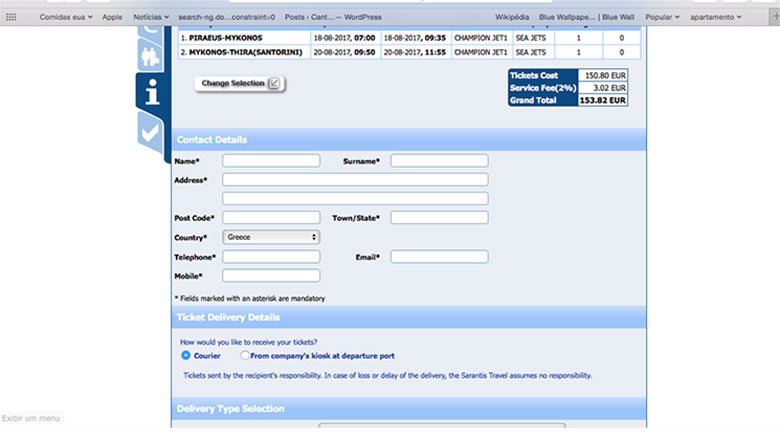Click the 150.80 EUR tickets cost value
Image resolution: width=780 pixels, height=442 pixels.
click(602, 76)
